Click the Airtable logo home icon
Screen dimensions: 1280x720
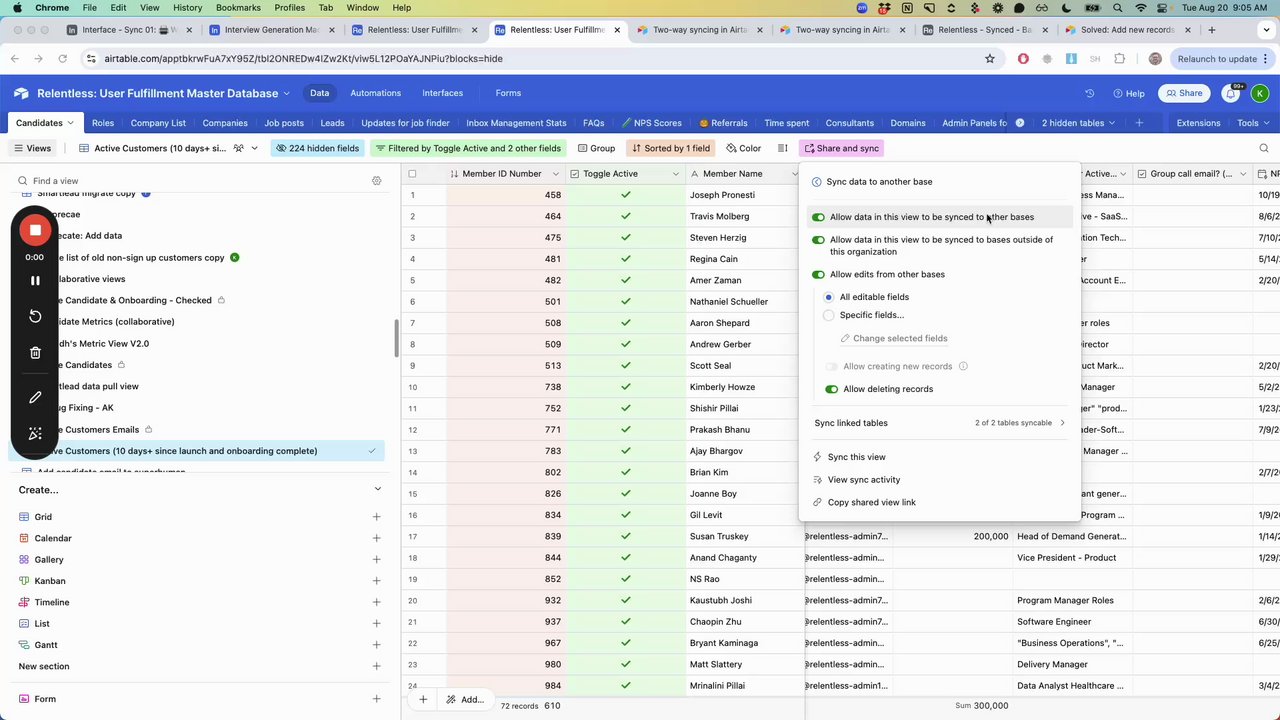[21, 93]
